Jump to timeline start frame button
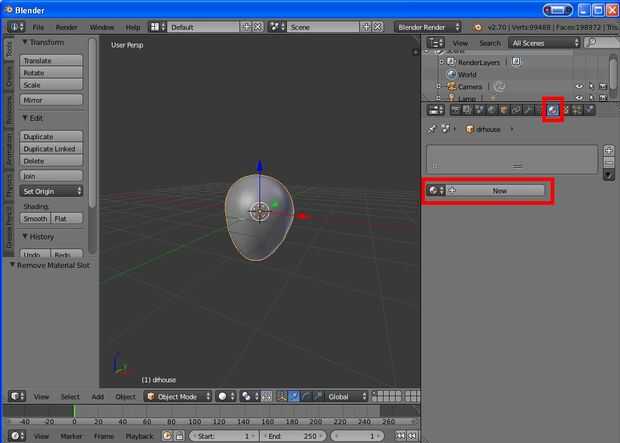Viewport: 620px width, 443px height. (400, 436)
